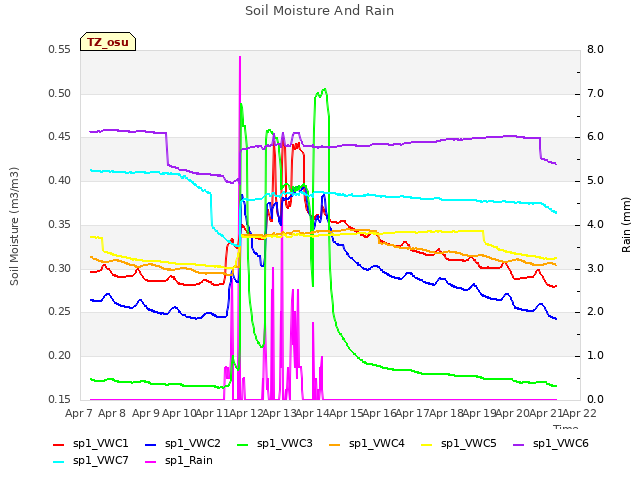Click the Apr 14 date tick label
This screenshot has width=640, height=480.
click(x=312, y=413)
